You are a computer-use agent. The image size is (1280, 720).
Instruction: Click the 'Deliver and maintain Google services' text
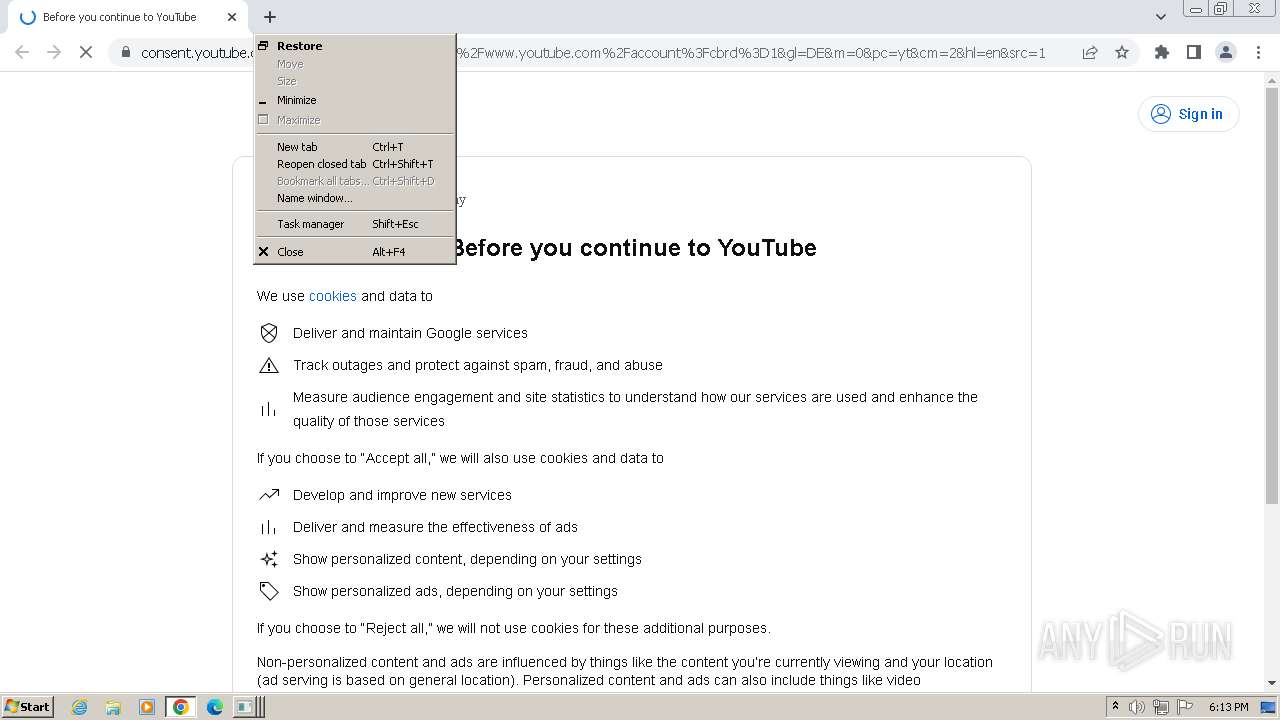coord(410,333)
